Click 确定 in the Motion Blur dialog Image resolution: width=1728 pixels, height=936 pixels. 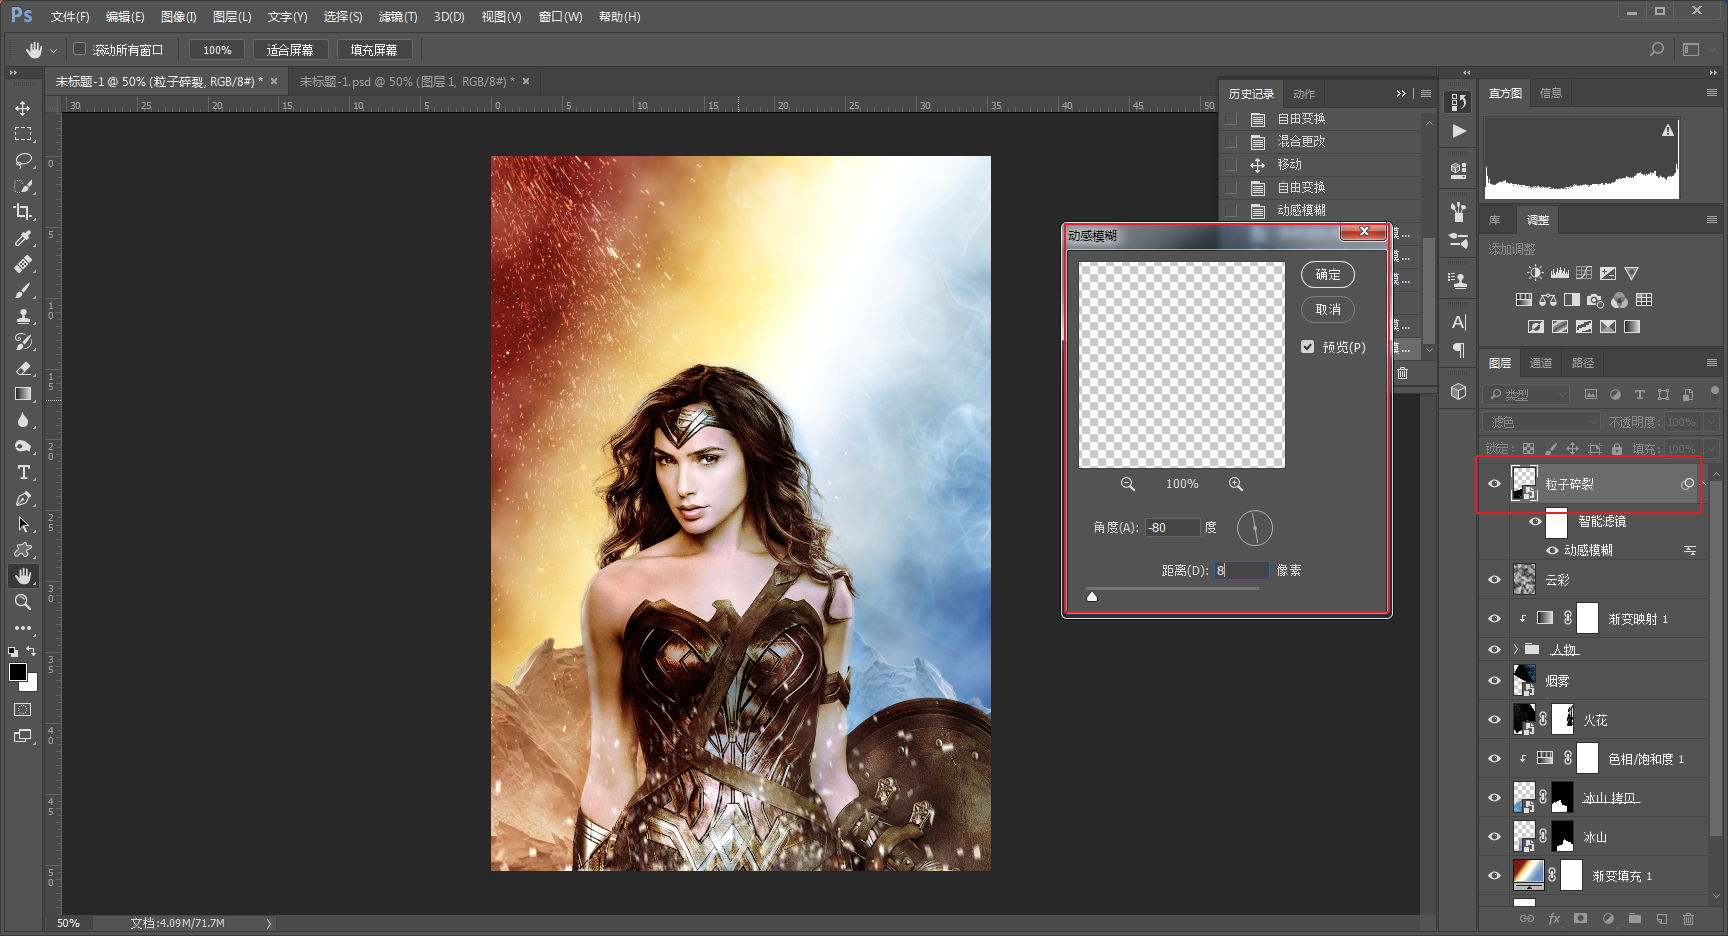pyautogui.click(x=1328, y=274)
